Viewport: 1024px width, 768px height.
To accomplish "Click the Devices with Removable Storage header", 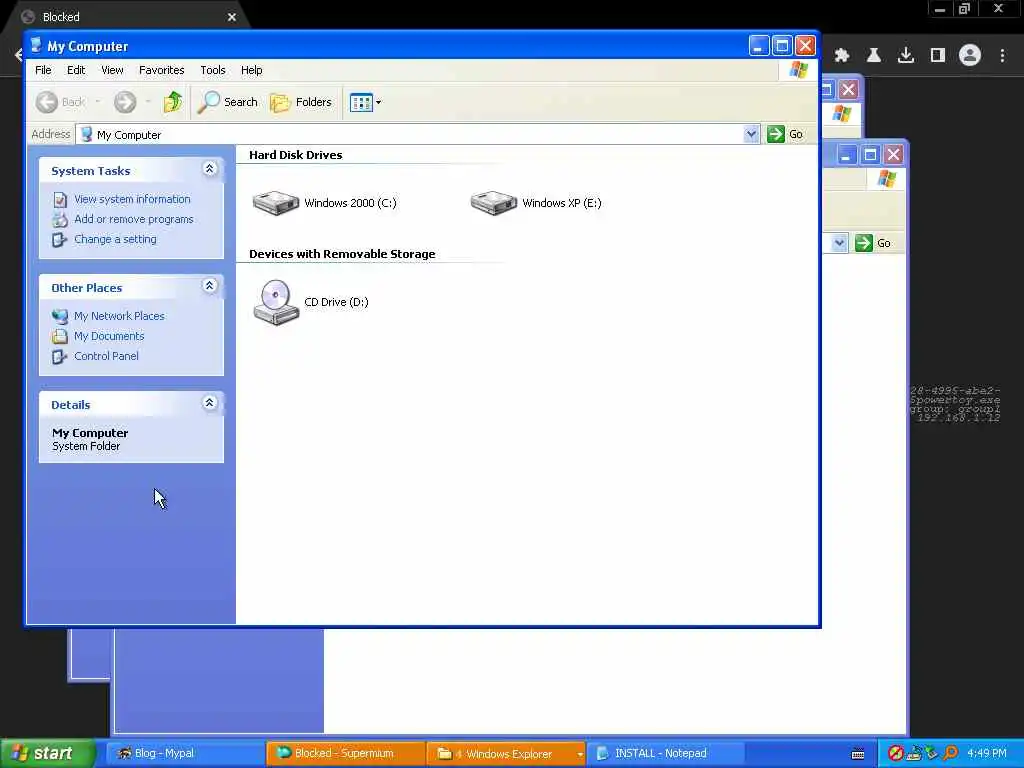I will 342,254.
